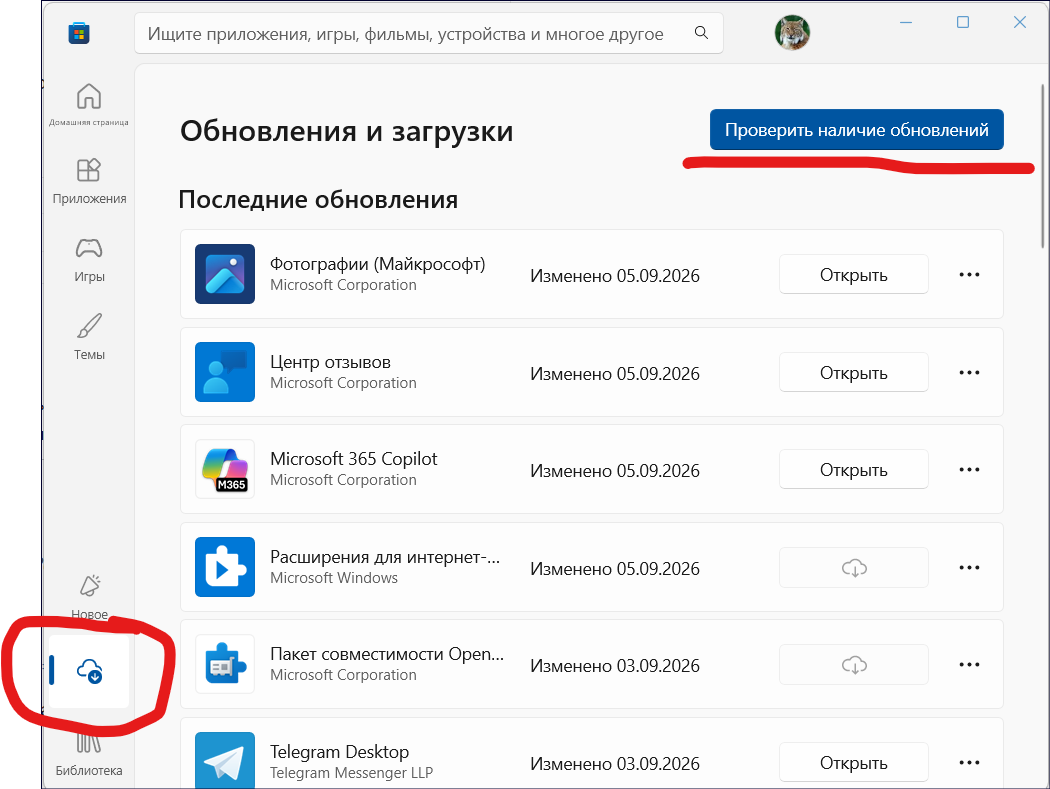Select the Telegram Desktop title text

(340, 751)
